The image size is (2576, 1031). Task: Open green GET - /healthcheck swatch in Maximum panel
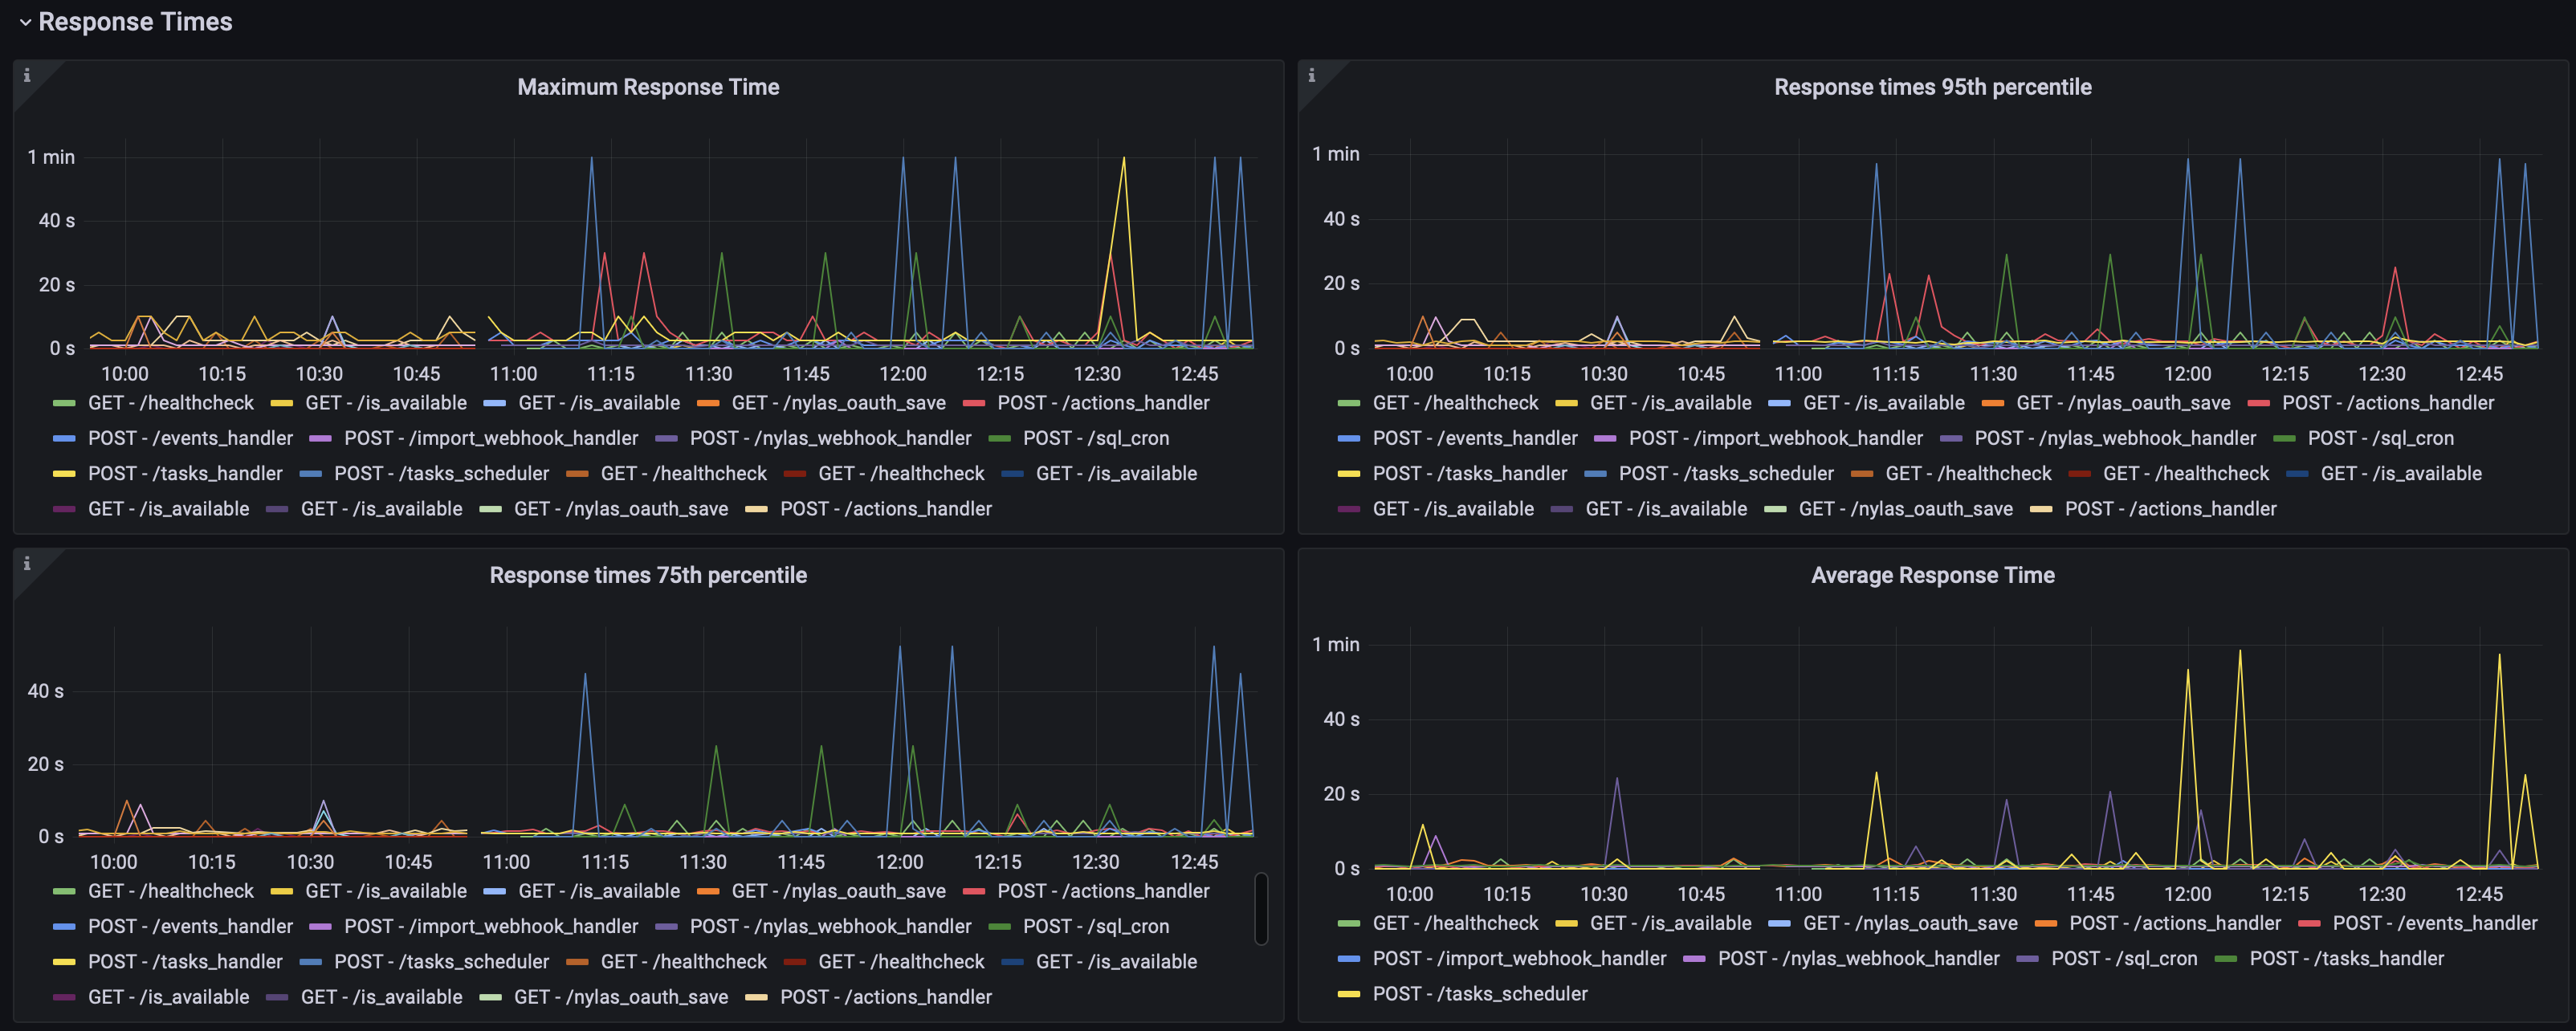(x=64, y=403)
